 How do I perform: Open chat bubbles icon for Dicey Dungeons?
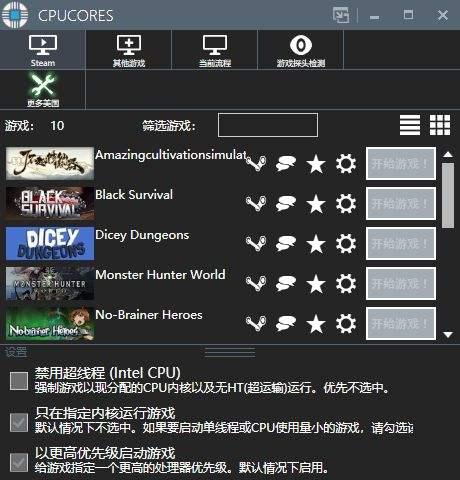pyautogui.click(x=286, y=243)
